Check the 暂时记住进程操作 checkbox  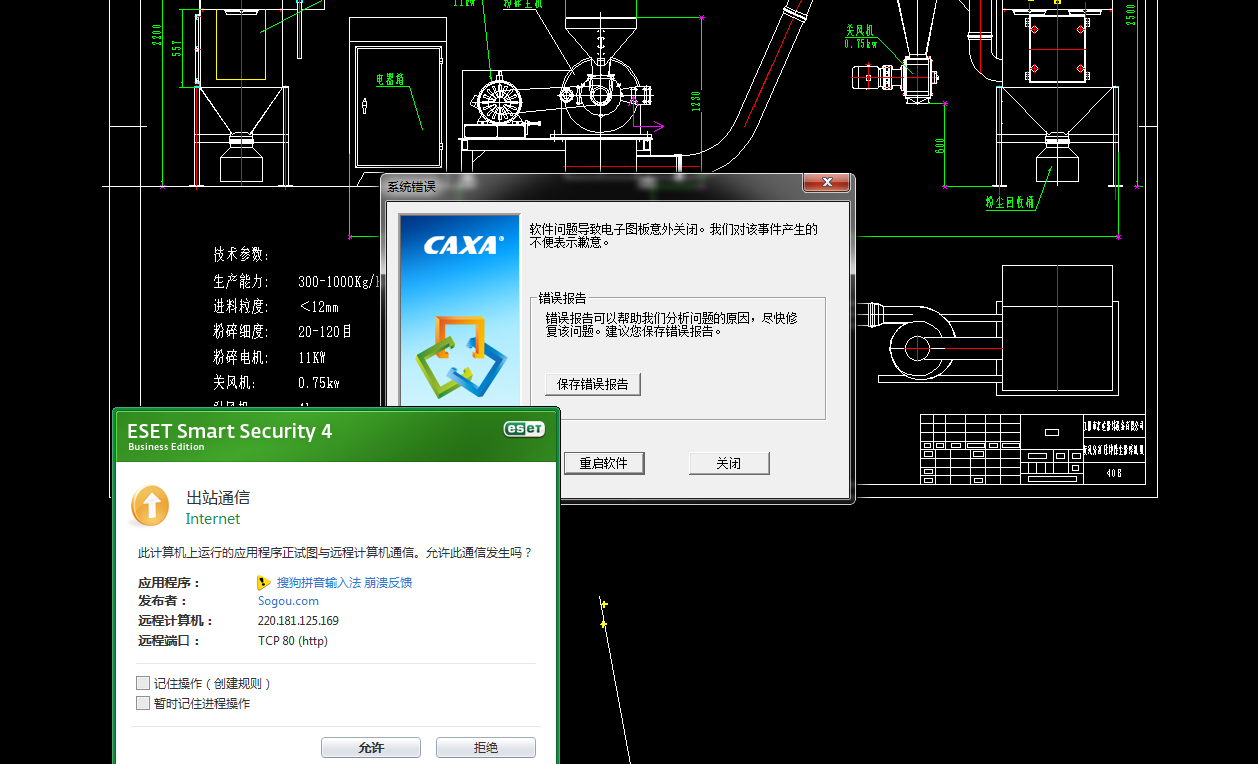coord(143,703)
